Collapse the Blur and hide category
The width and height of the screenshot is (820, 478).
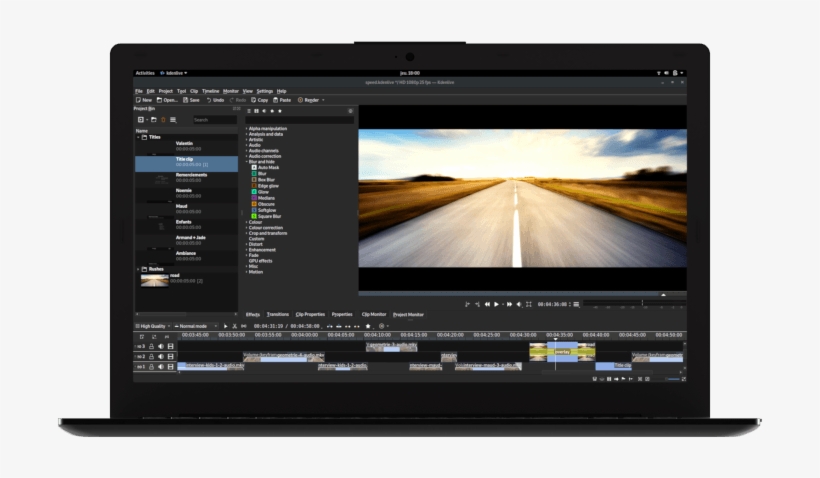click(x=247, y=162)
